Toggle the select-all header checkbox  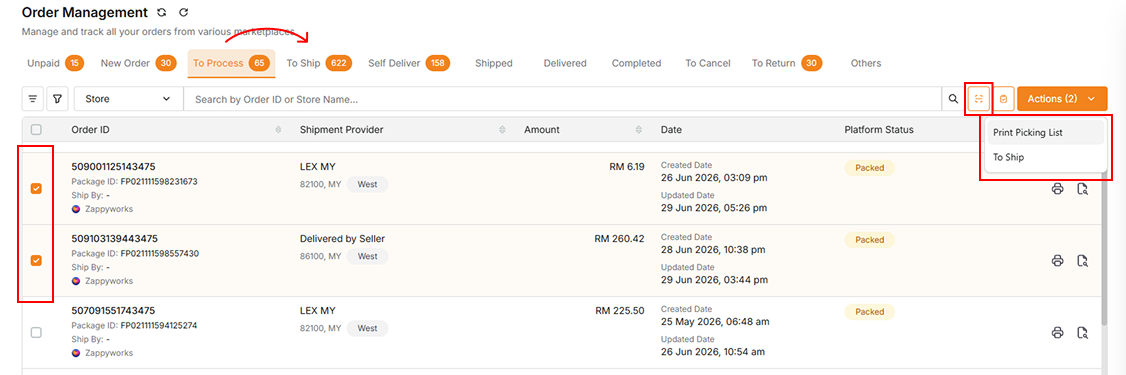(36, 130)
